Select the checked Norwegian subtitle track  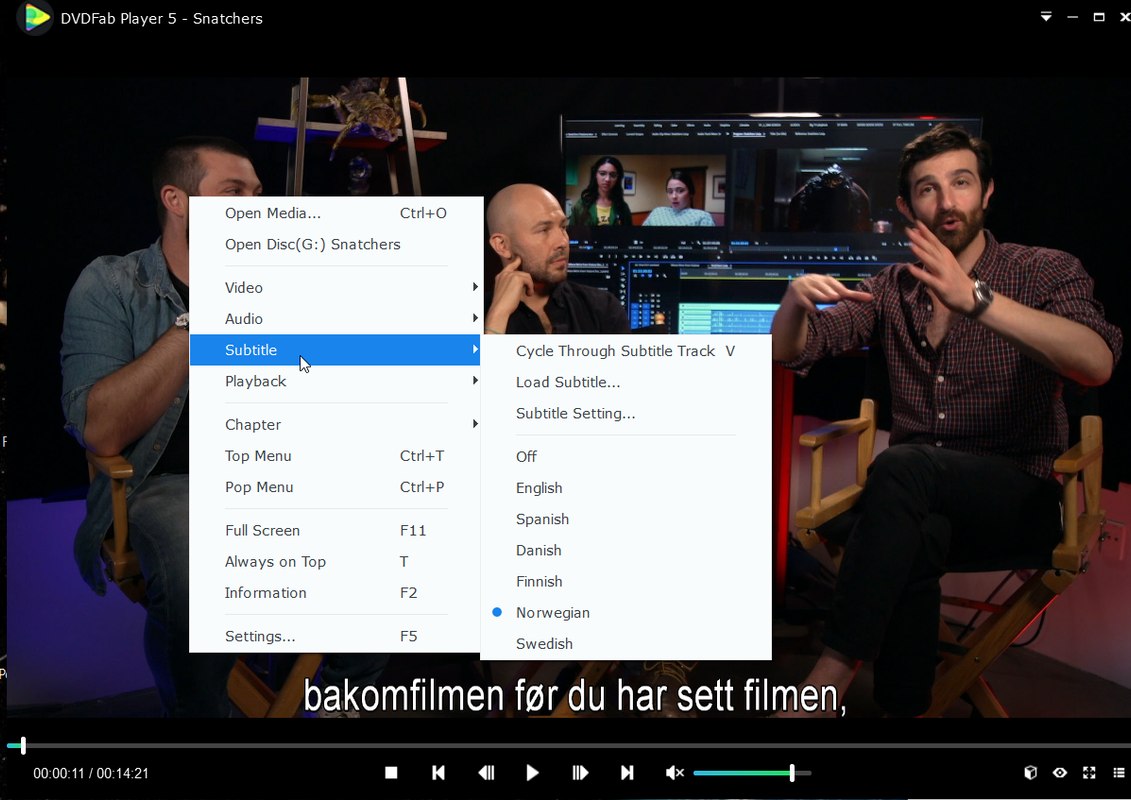626,612
